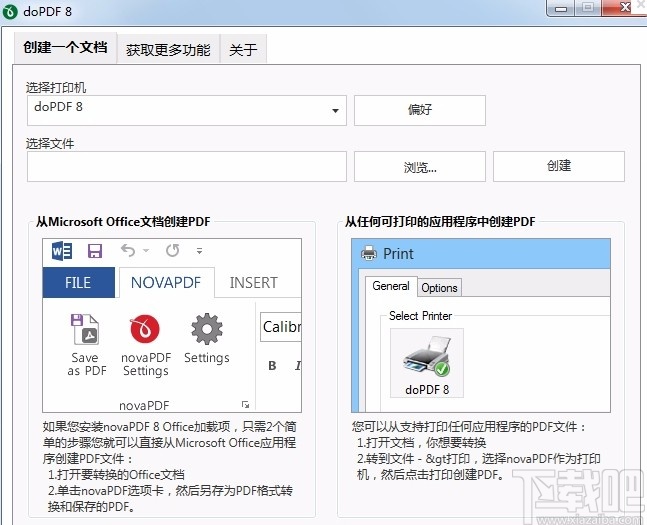
Task: Click the 从任何可打印的应用程序中创建PDF heading
Action: (440, 222)
